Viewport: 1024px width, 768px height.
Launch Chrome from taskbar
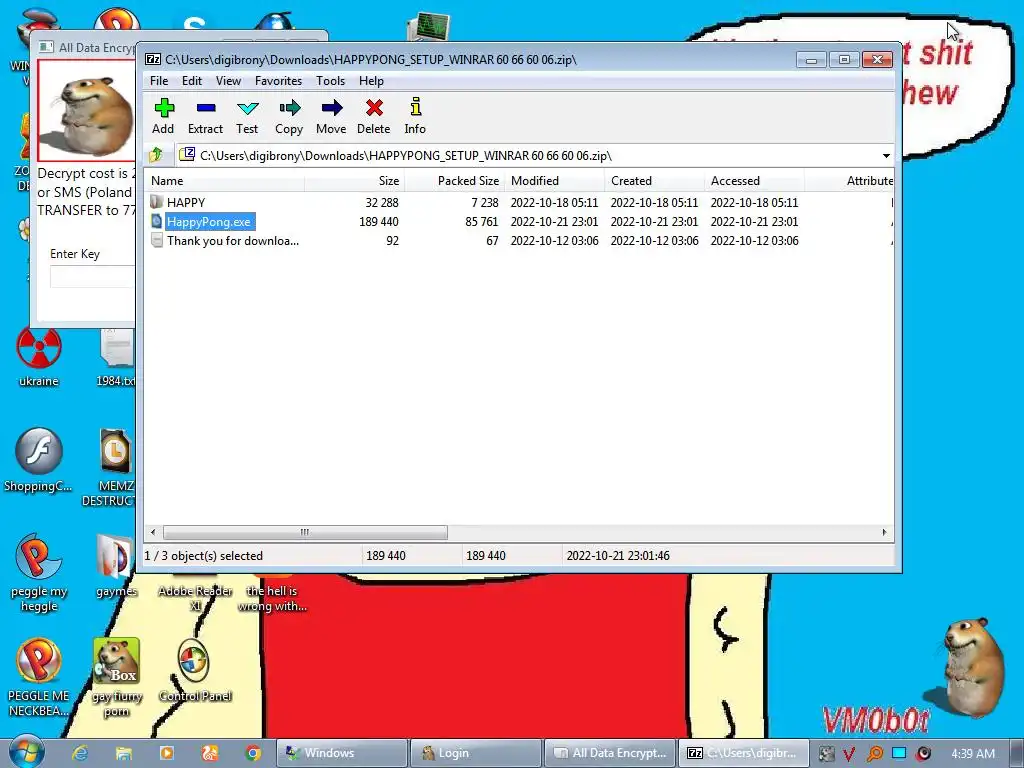click(x=253, y=753)
